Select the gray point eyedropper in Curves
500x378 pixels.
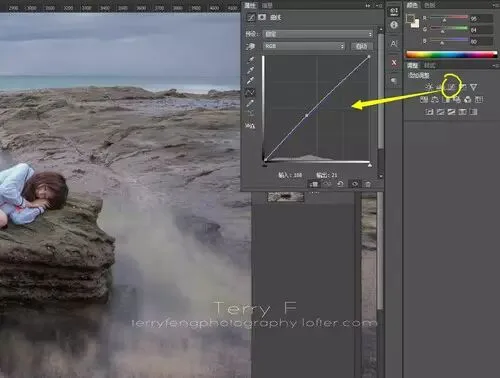pos(250,70)
